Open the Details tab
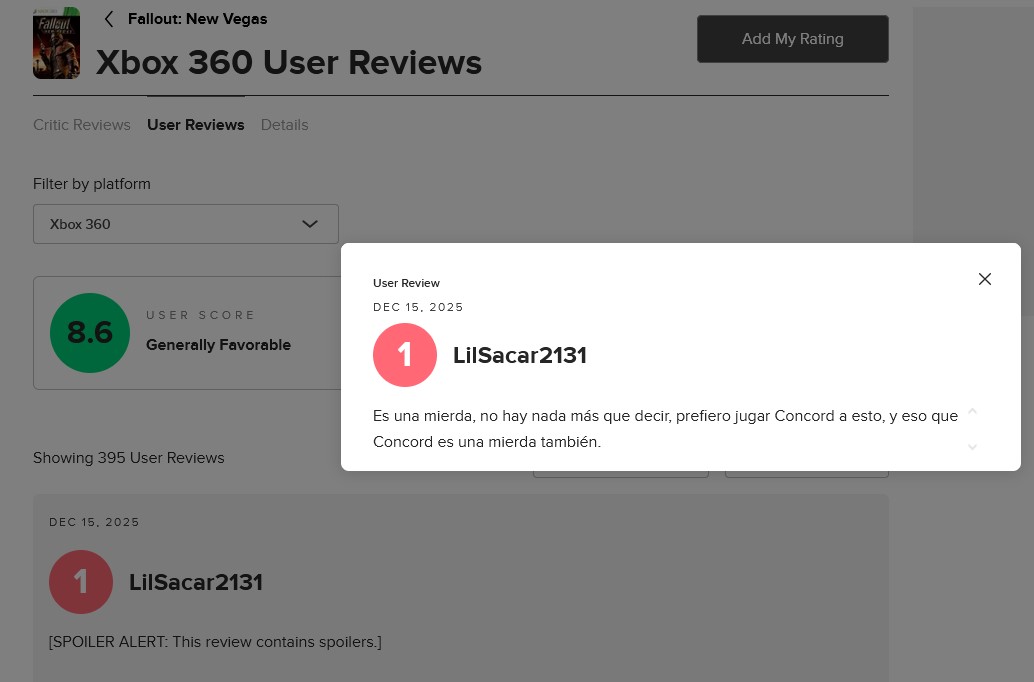 [284, 125]
